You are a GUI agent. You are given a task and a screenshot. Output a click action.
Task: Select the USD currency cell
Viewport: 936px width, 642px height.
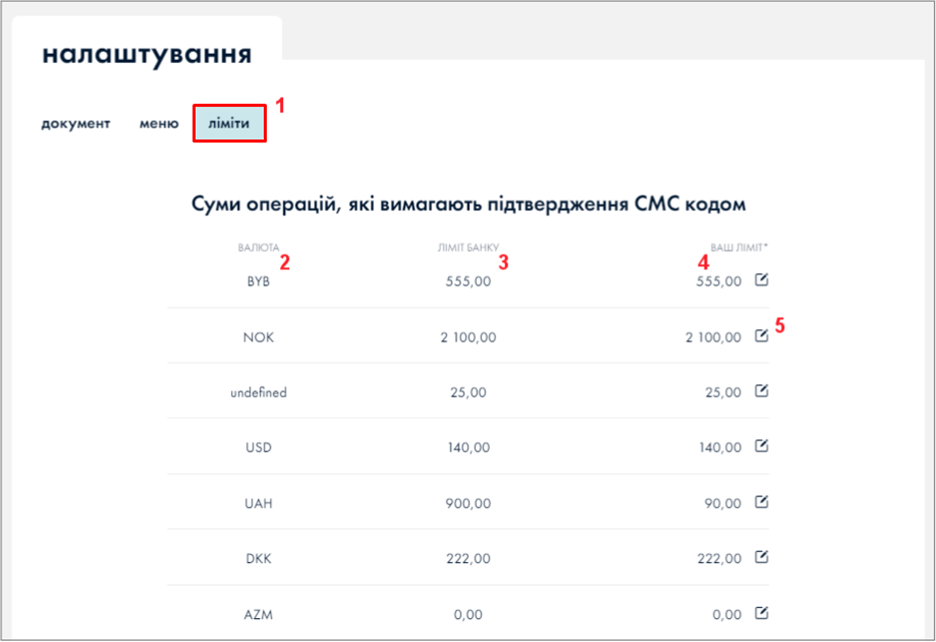(258, 448)
